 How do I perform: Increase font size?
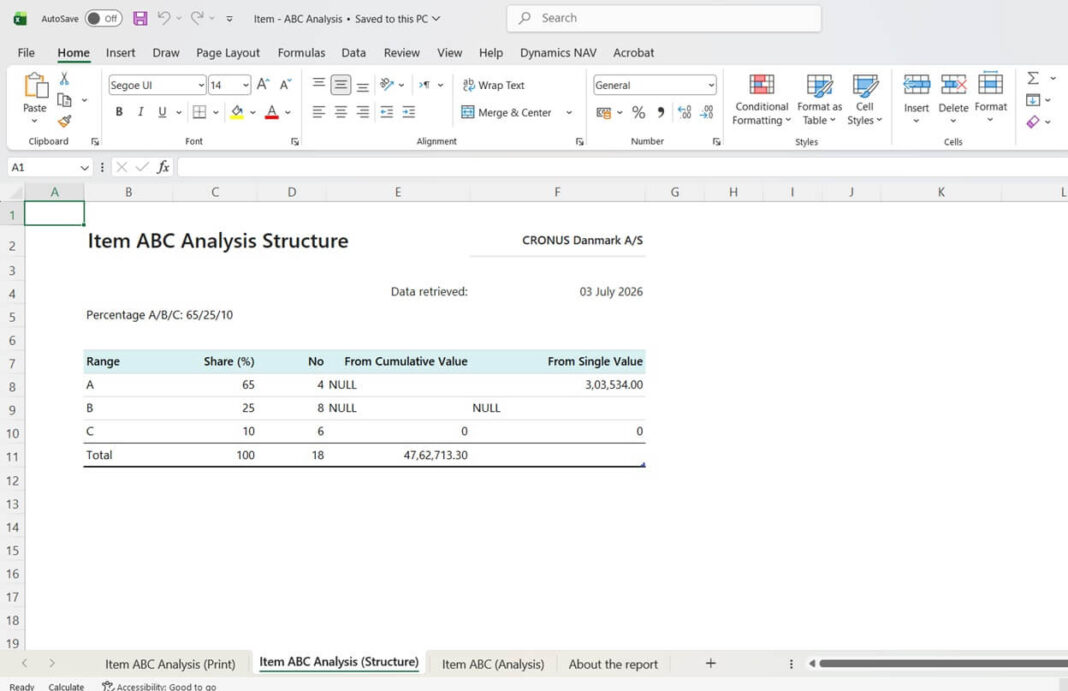(263, 84)
